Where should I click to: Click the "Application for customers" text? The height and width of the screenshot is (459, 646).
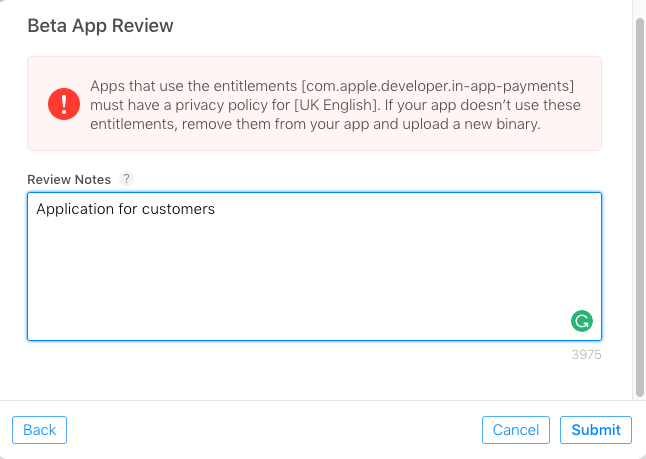coord(125,209)
